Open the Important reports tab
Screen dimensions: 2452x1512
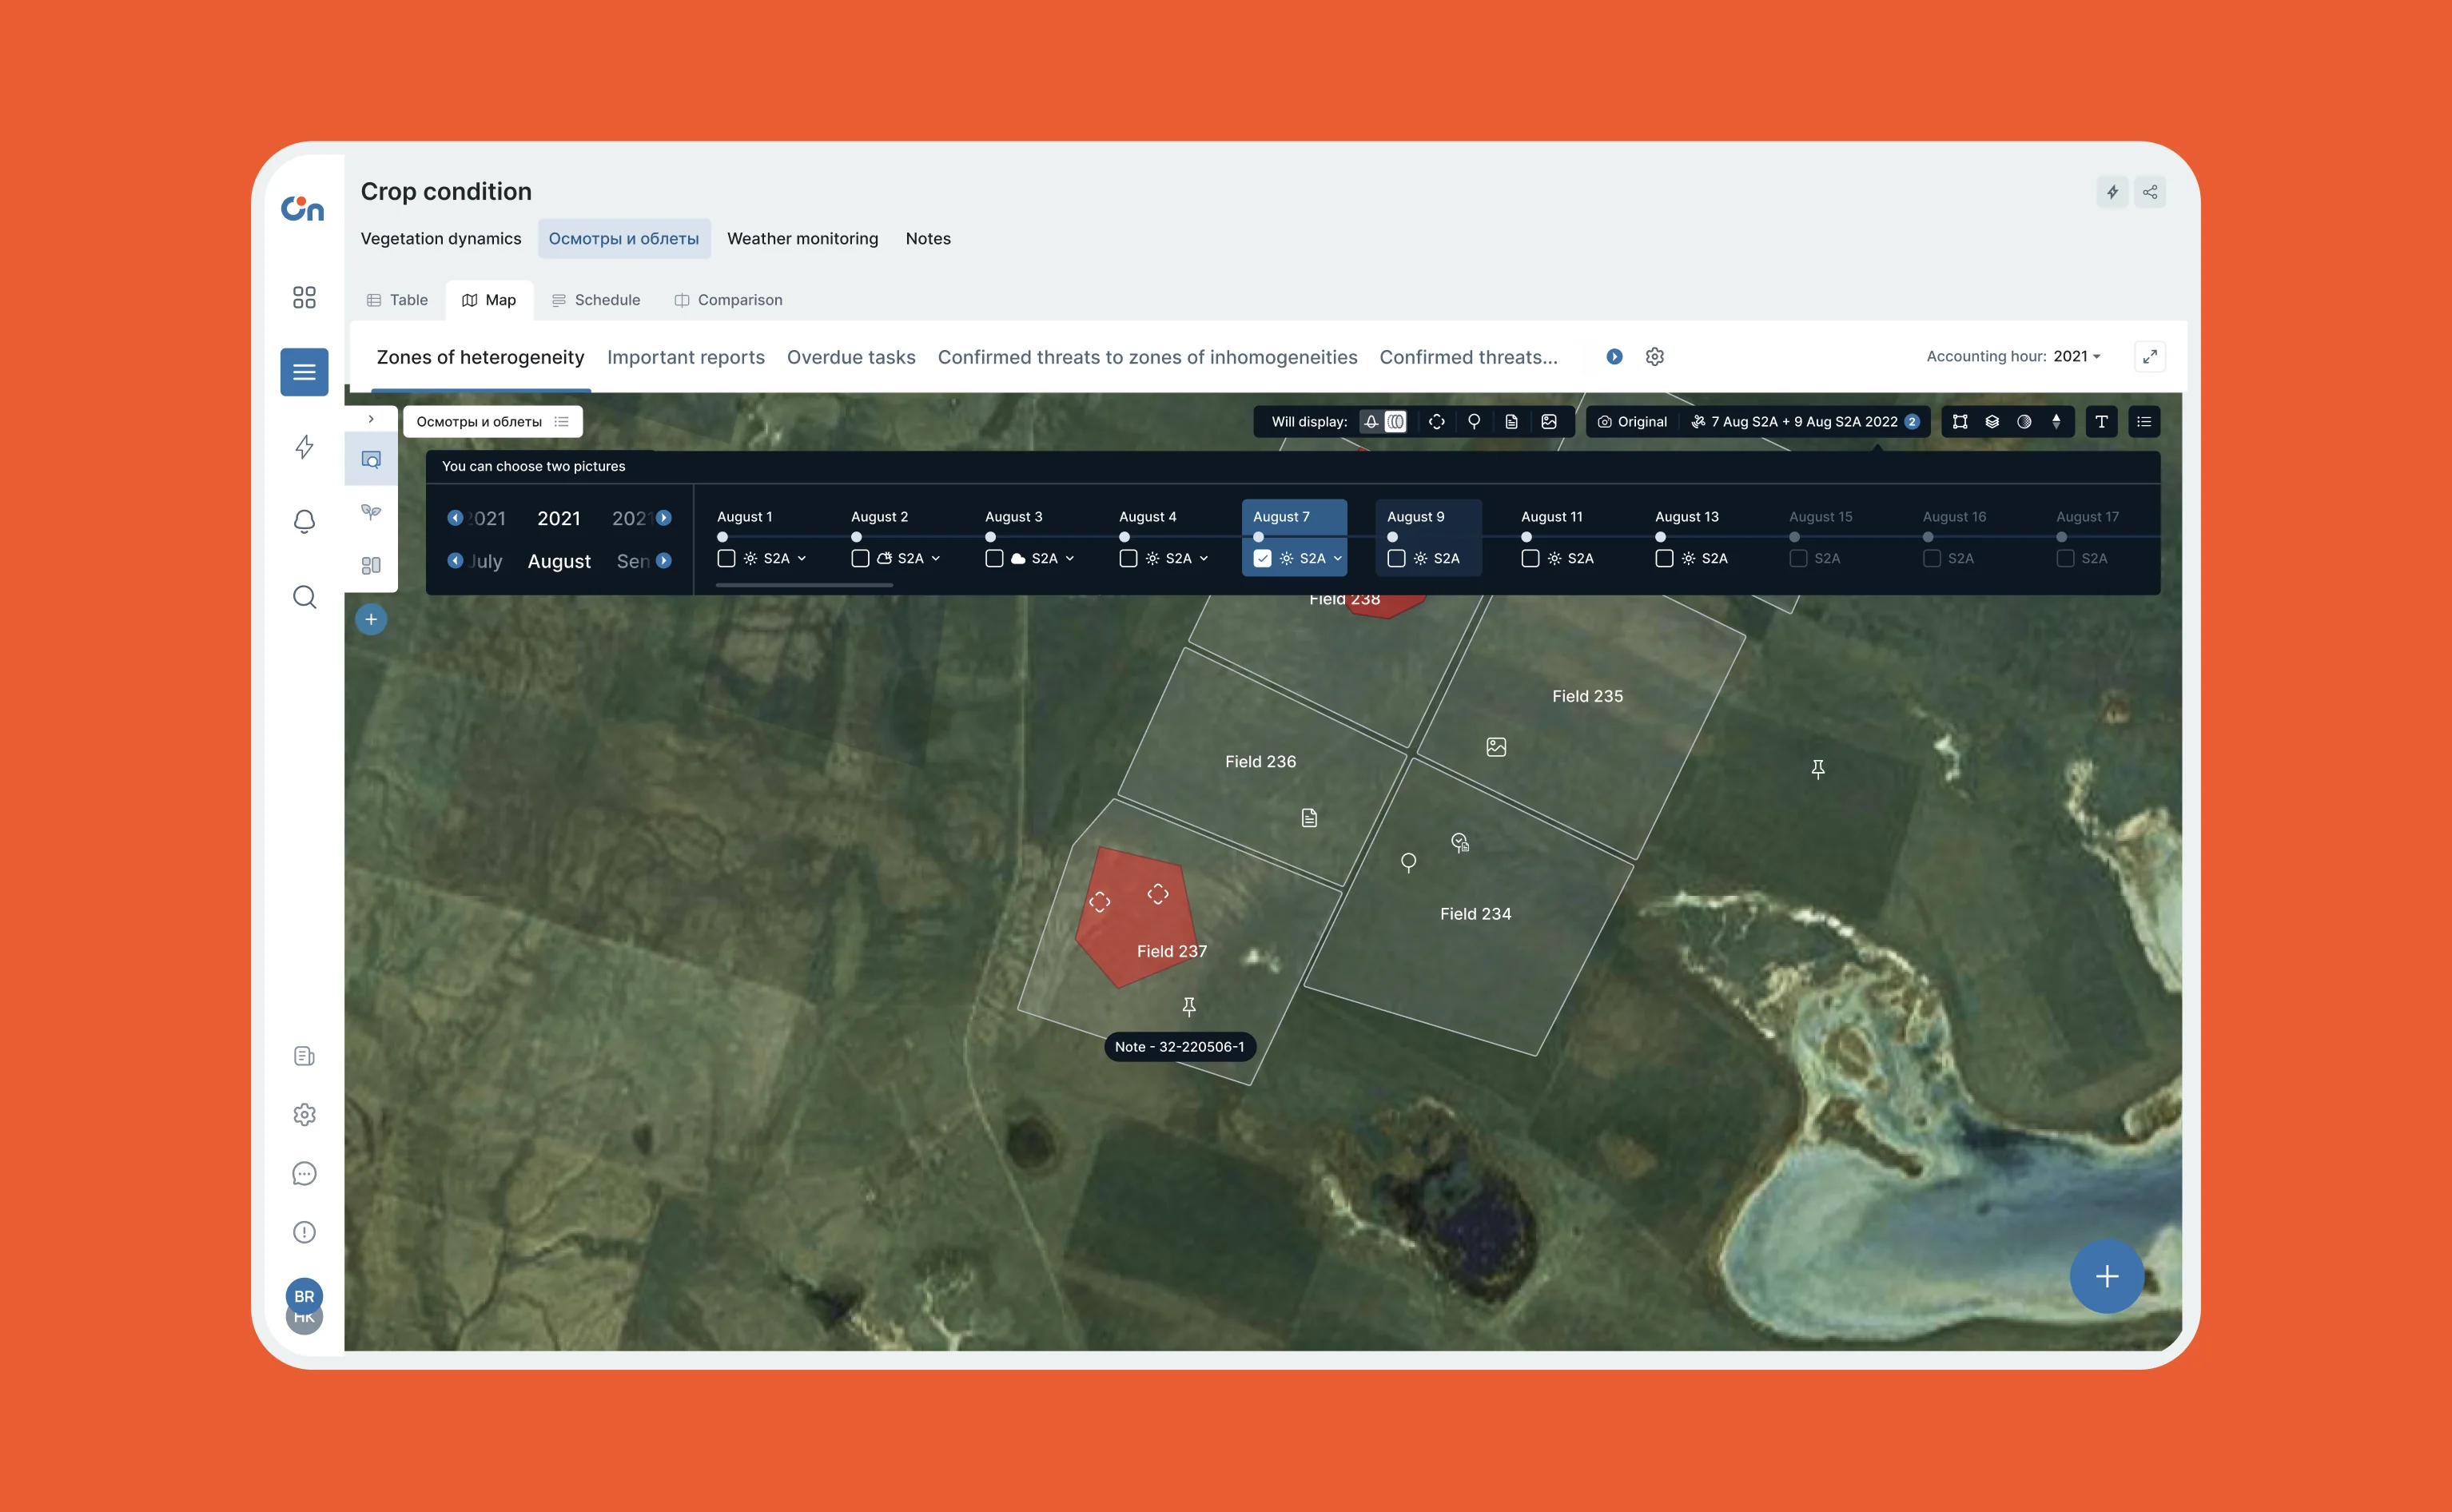(x=686, y=357)
